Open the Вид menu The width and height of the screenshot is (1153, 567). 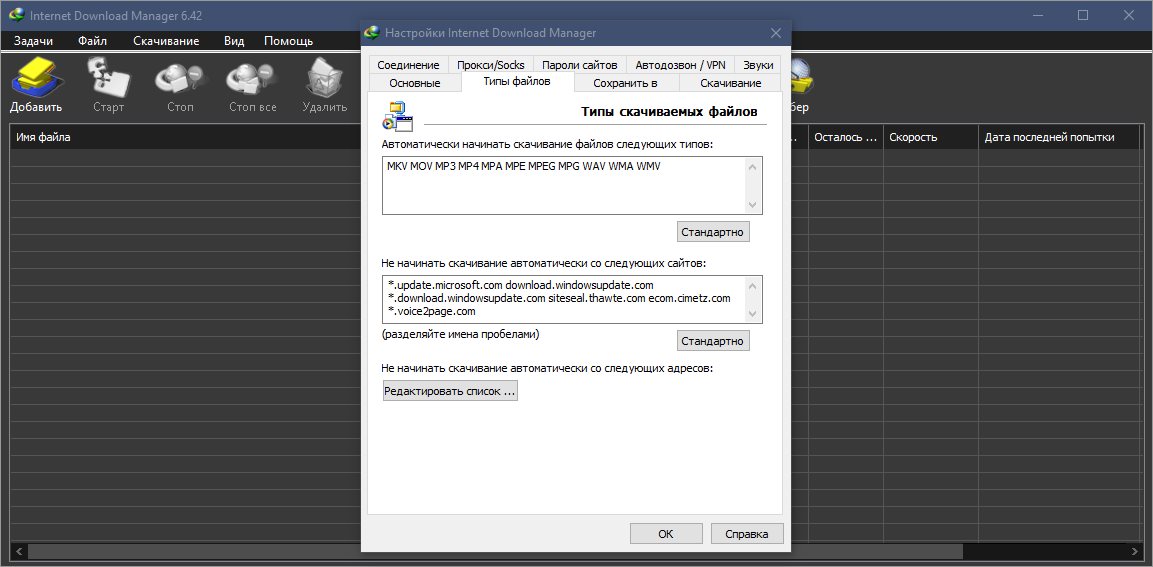(235, 41)
